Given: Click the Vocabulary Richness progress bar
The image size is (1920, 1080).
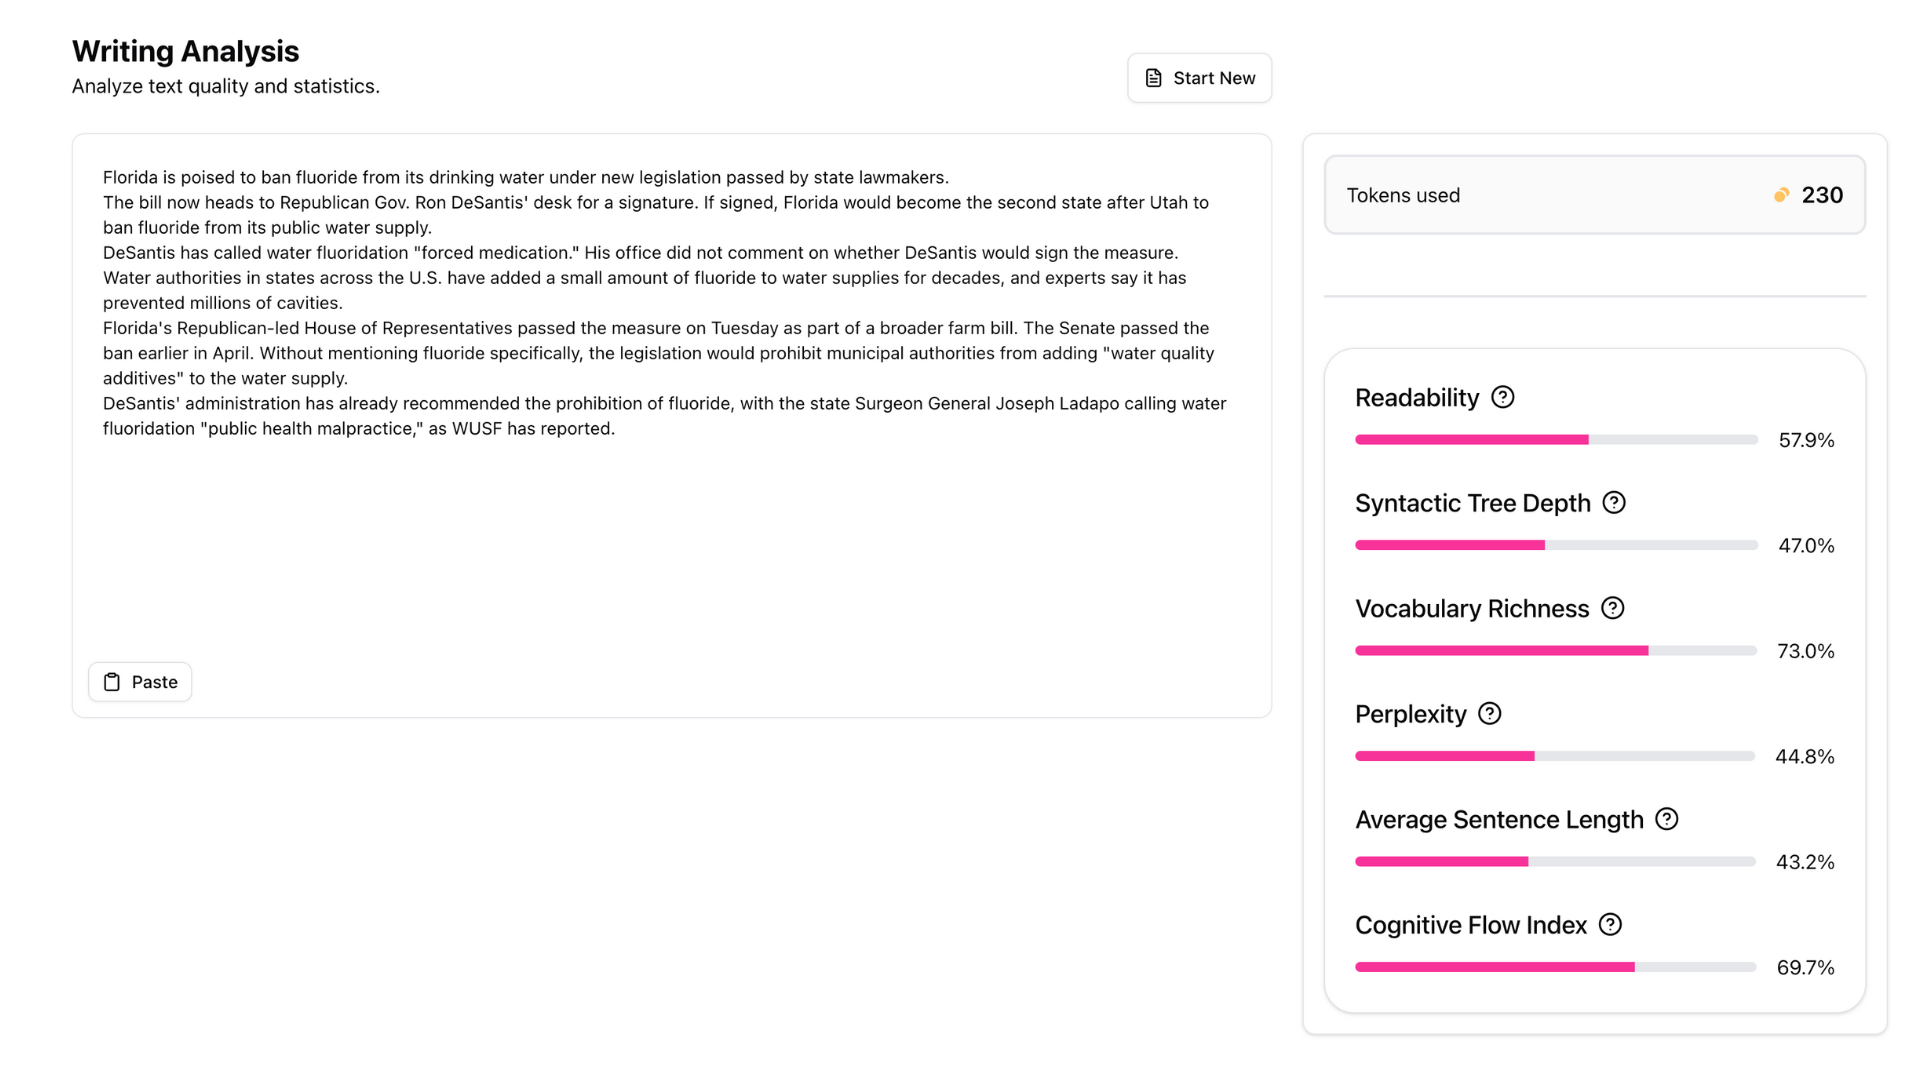Looking at the screenshot, I should click(x=1555, y=651).
